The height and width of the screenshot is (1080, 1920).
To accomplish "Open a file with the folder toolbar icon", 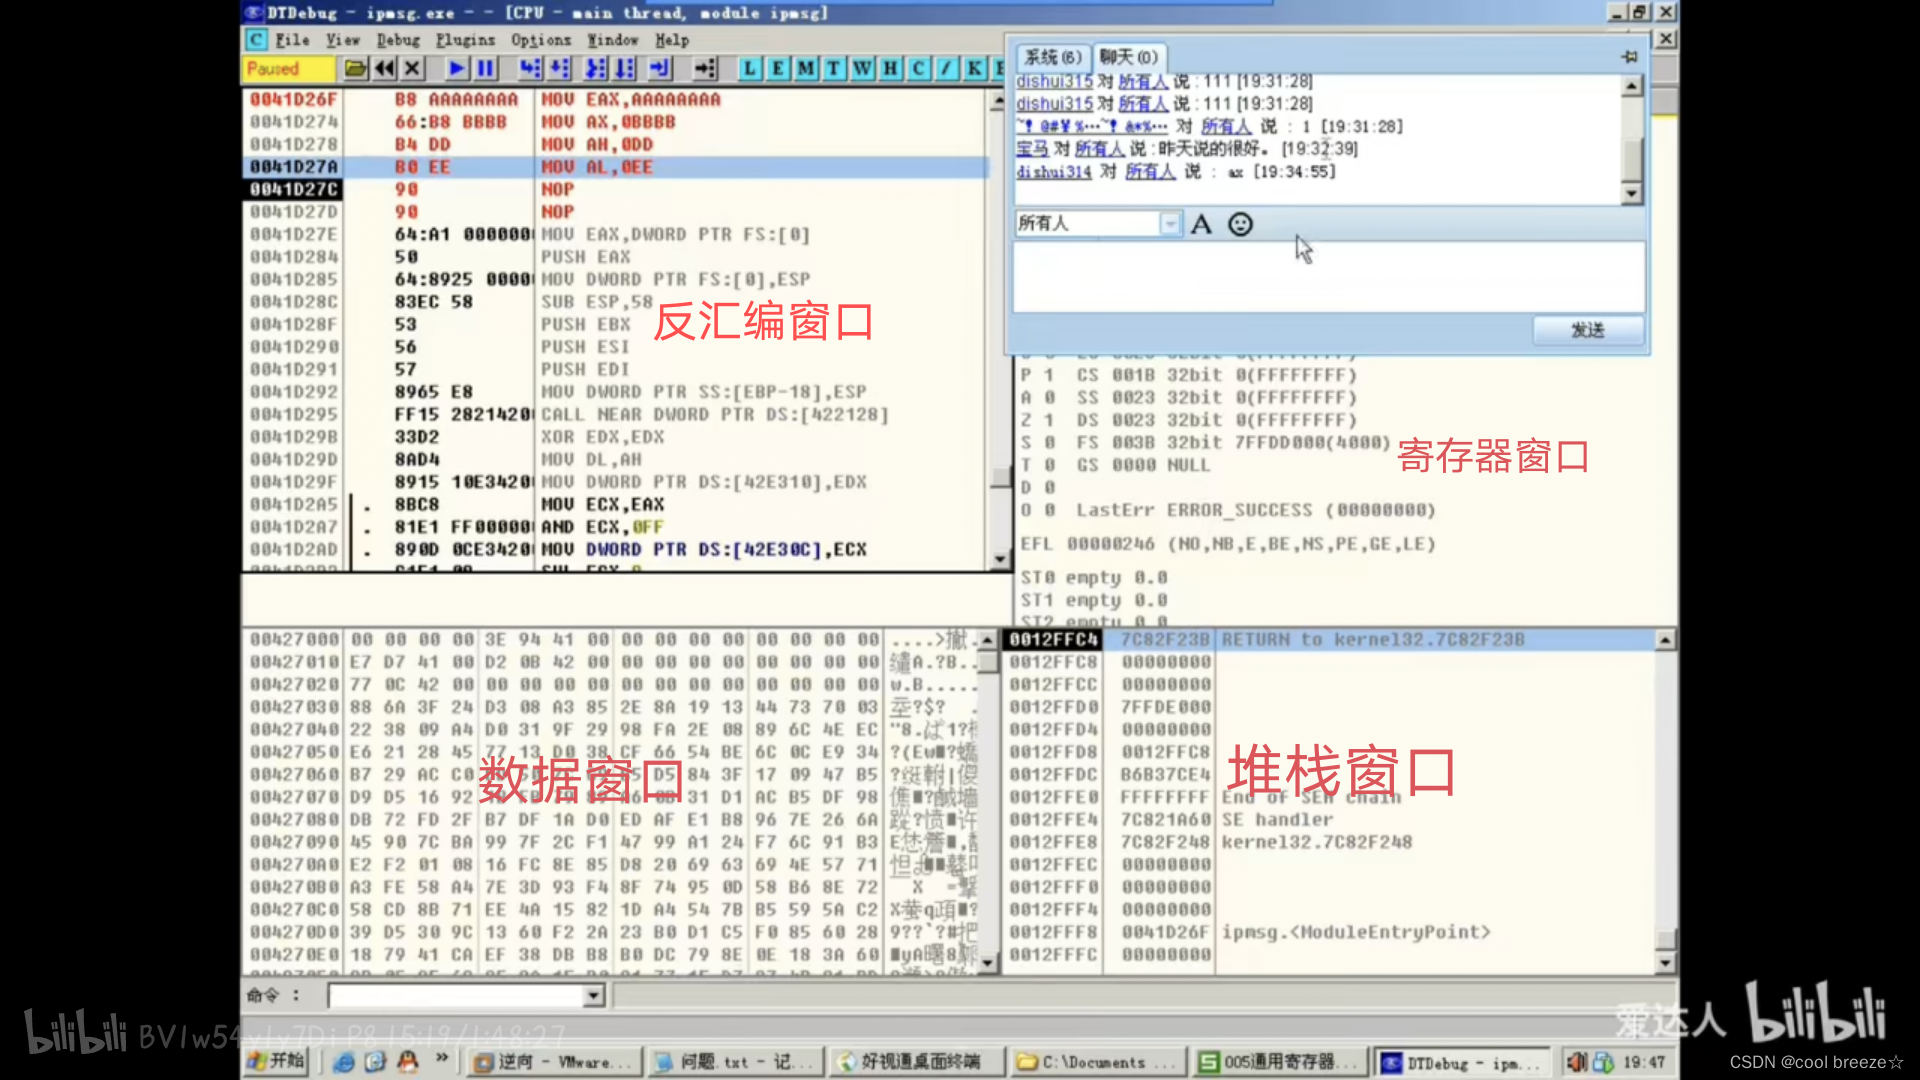I will point(355,69).
